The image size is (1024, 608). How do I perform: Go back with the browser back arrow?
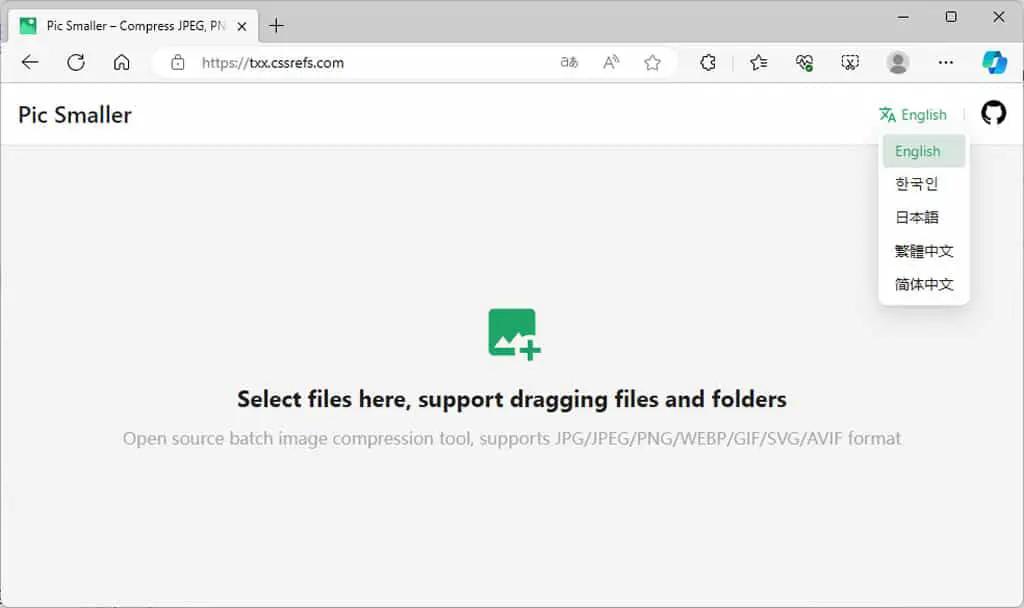(30, 63)
